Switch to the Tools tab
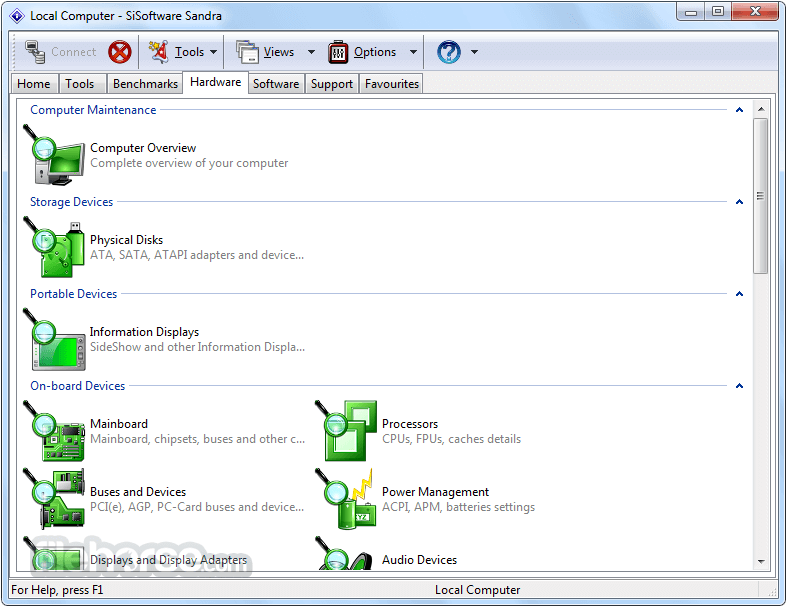The image size is (788, 608). (x=80, y=84)
